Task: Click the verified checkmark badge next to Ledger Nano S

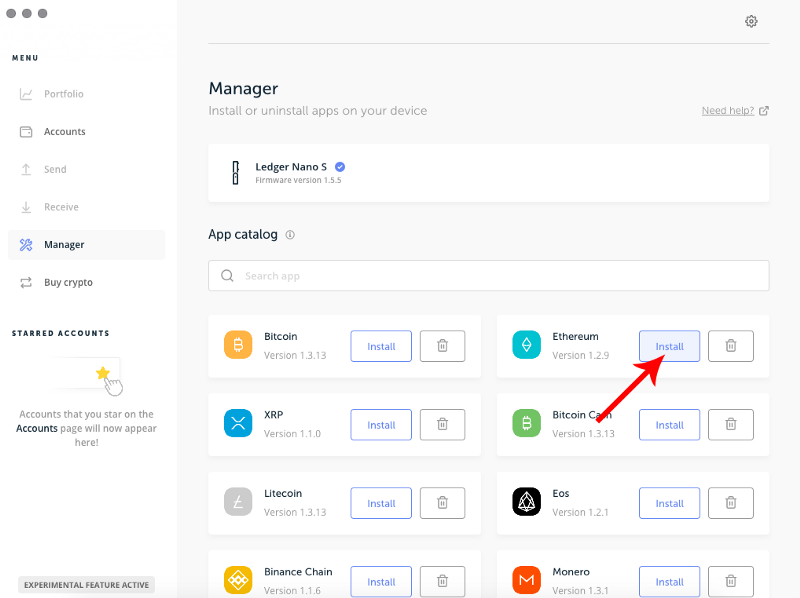Action: [x=340, y=167]
